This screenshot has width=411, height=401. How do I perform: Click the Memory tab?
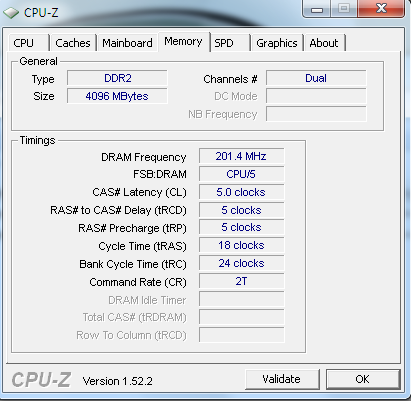[x=184, y=42]
